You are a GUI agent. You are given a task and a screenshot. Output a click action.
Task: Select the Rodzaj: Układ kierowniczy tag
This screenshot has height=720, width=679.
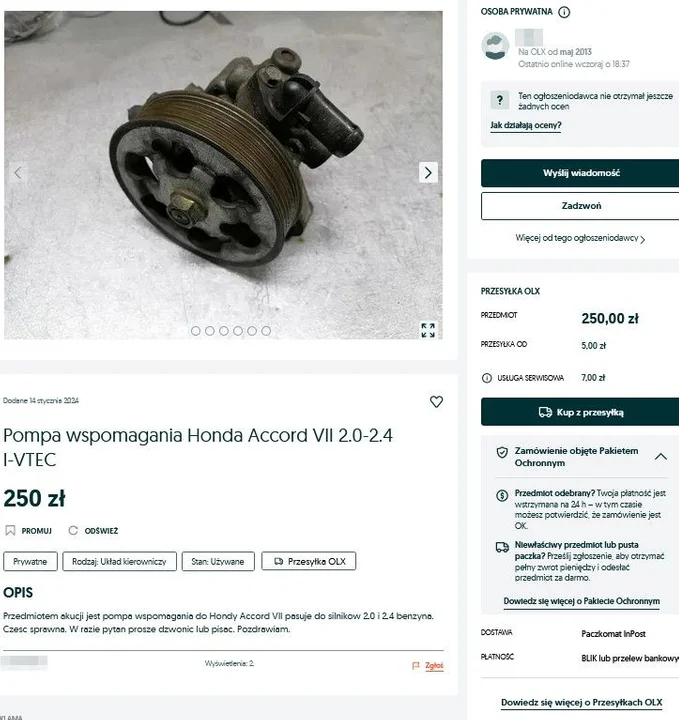pyautogui.click(x=121, y=562)
